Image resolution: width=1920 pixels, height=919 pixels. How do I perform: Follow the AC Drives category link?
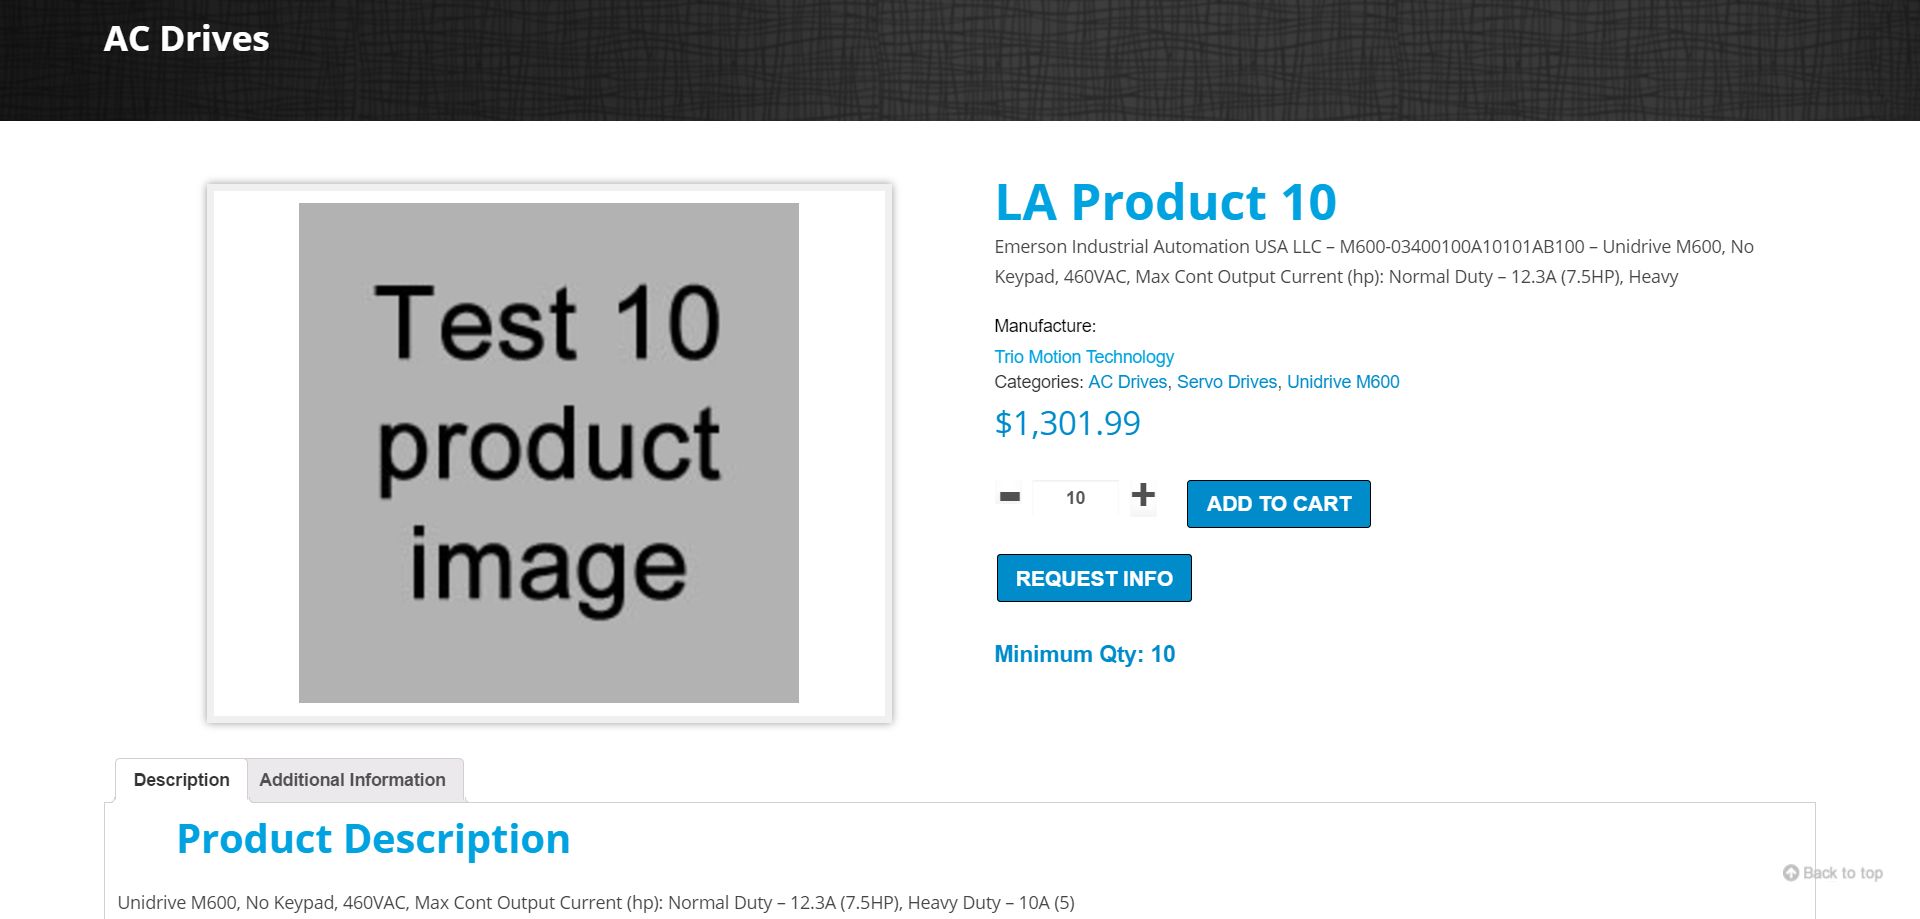1127,382
